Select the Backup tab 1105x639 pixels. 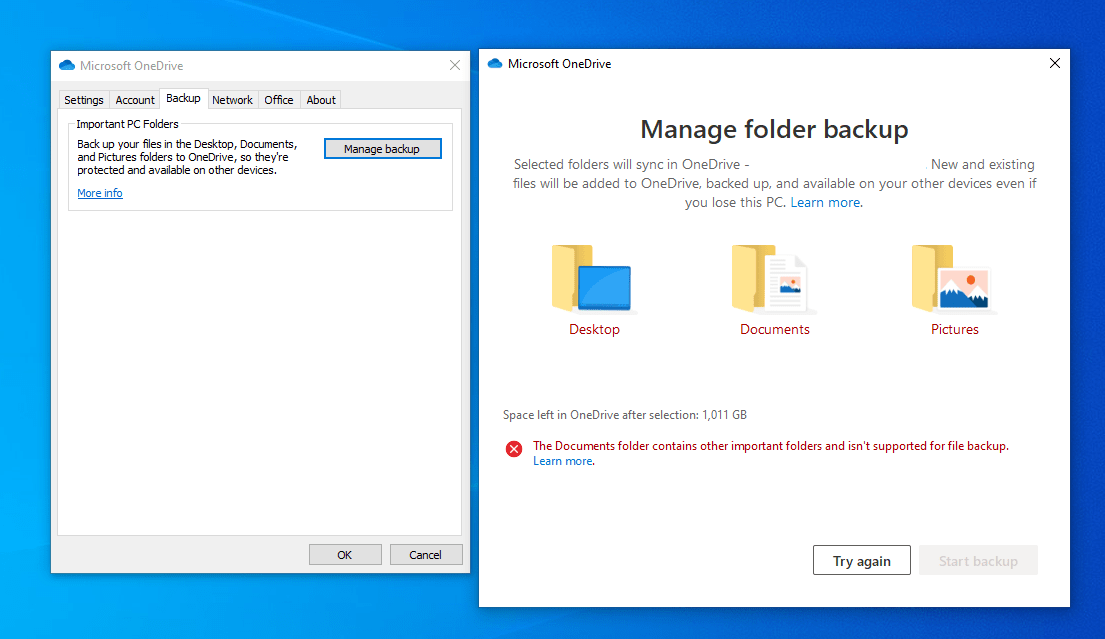183,98
